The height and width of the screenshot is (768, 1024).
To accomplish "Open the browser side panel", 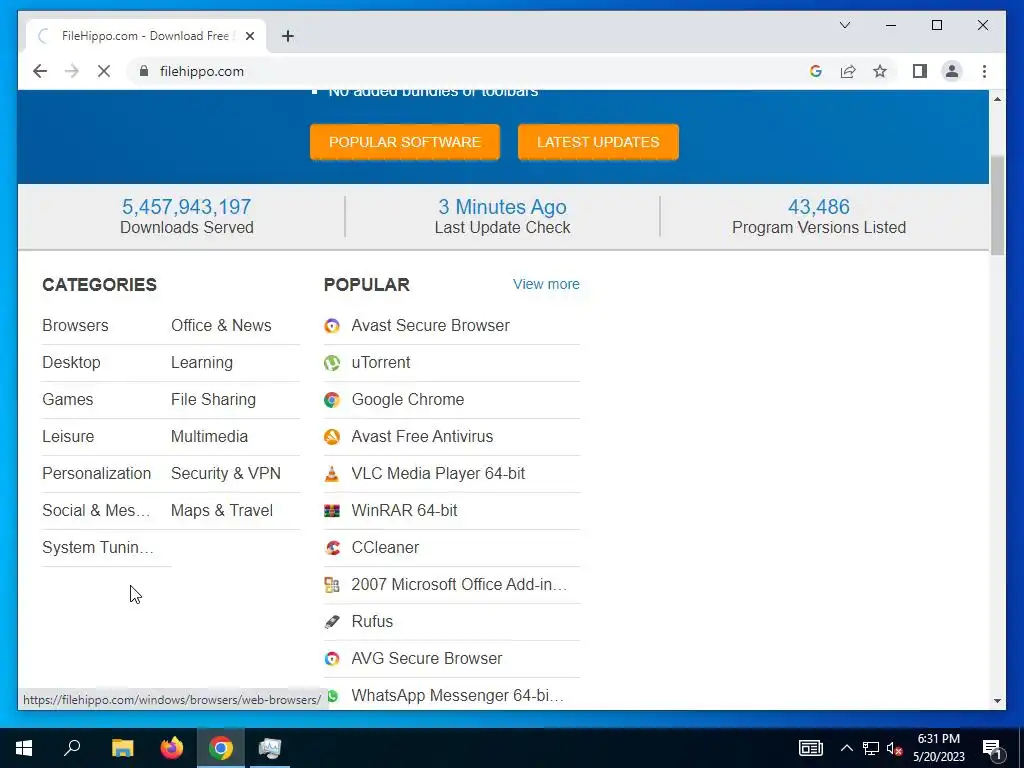I will click(x=920, y=71).
